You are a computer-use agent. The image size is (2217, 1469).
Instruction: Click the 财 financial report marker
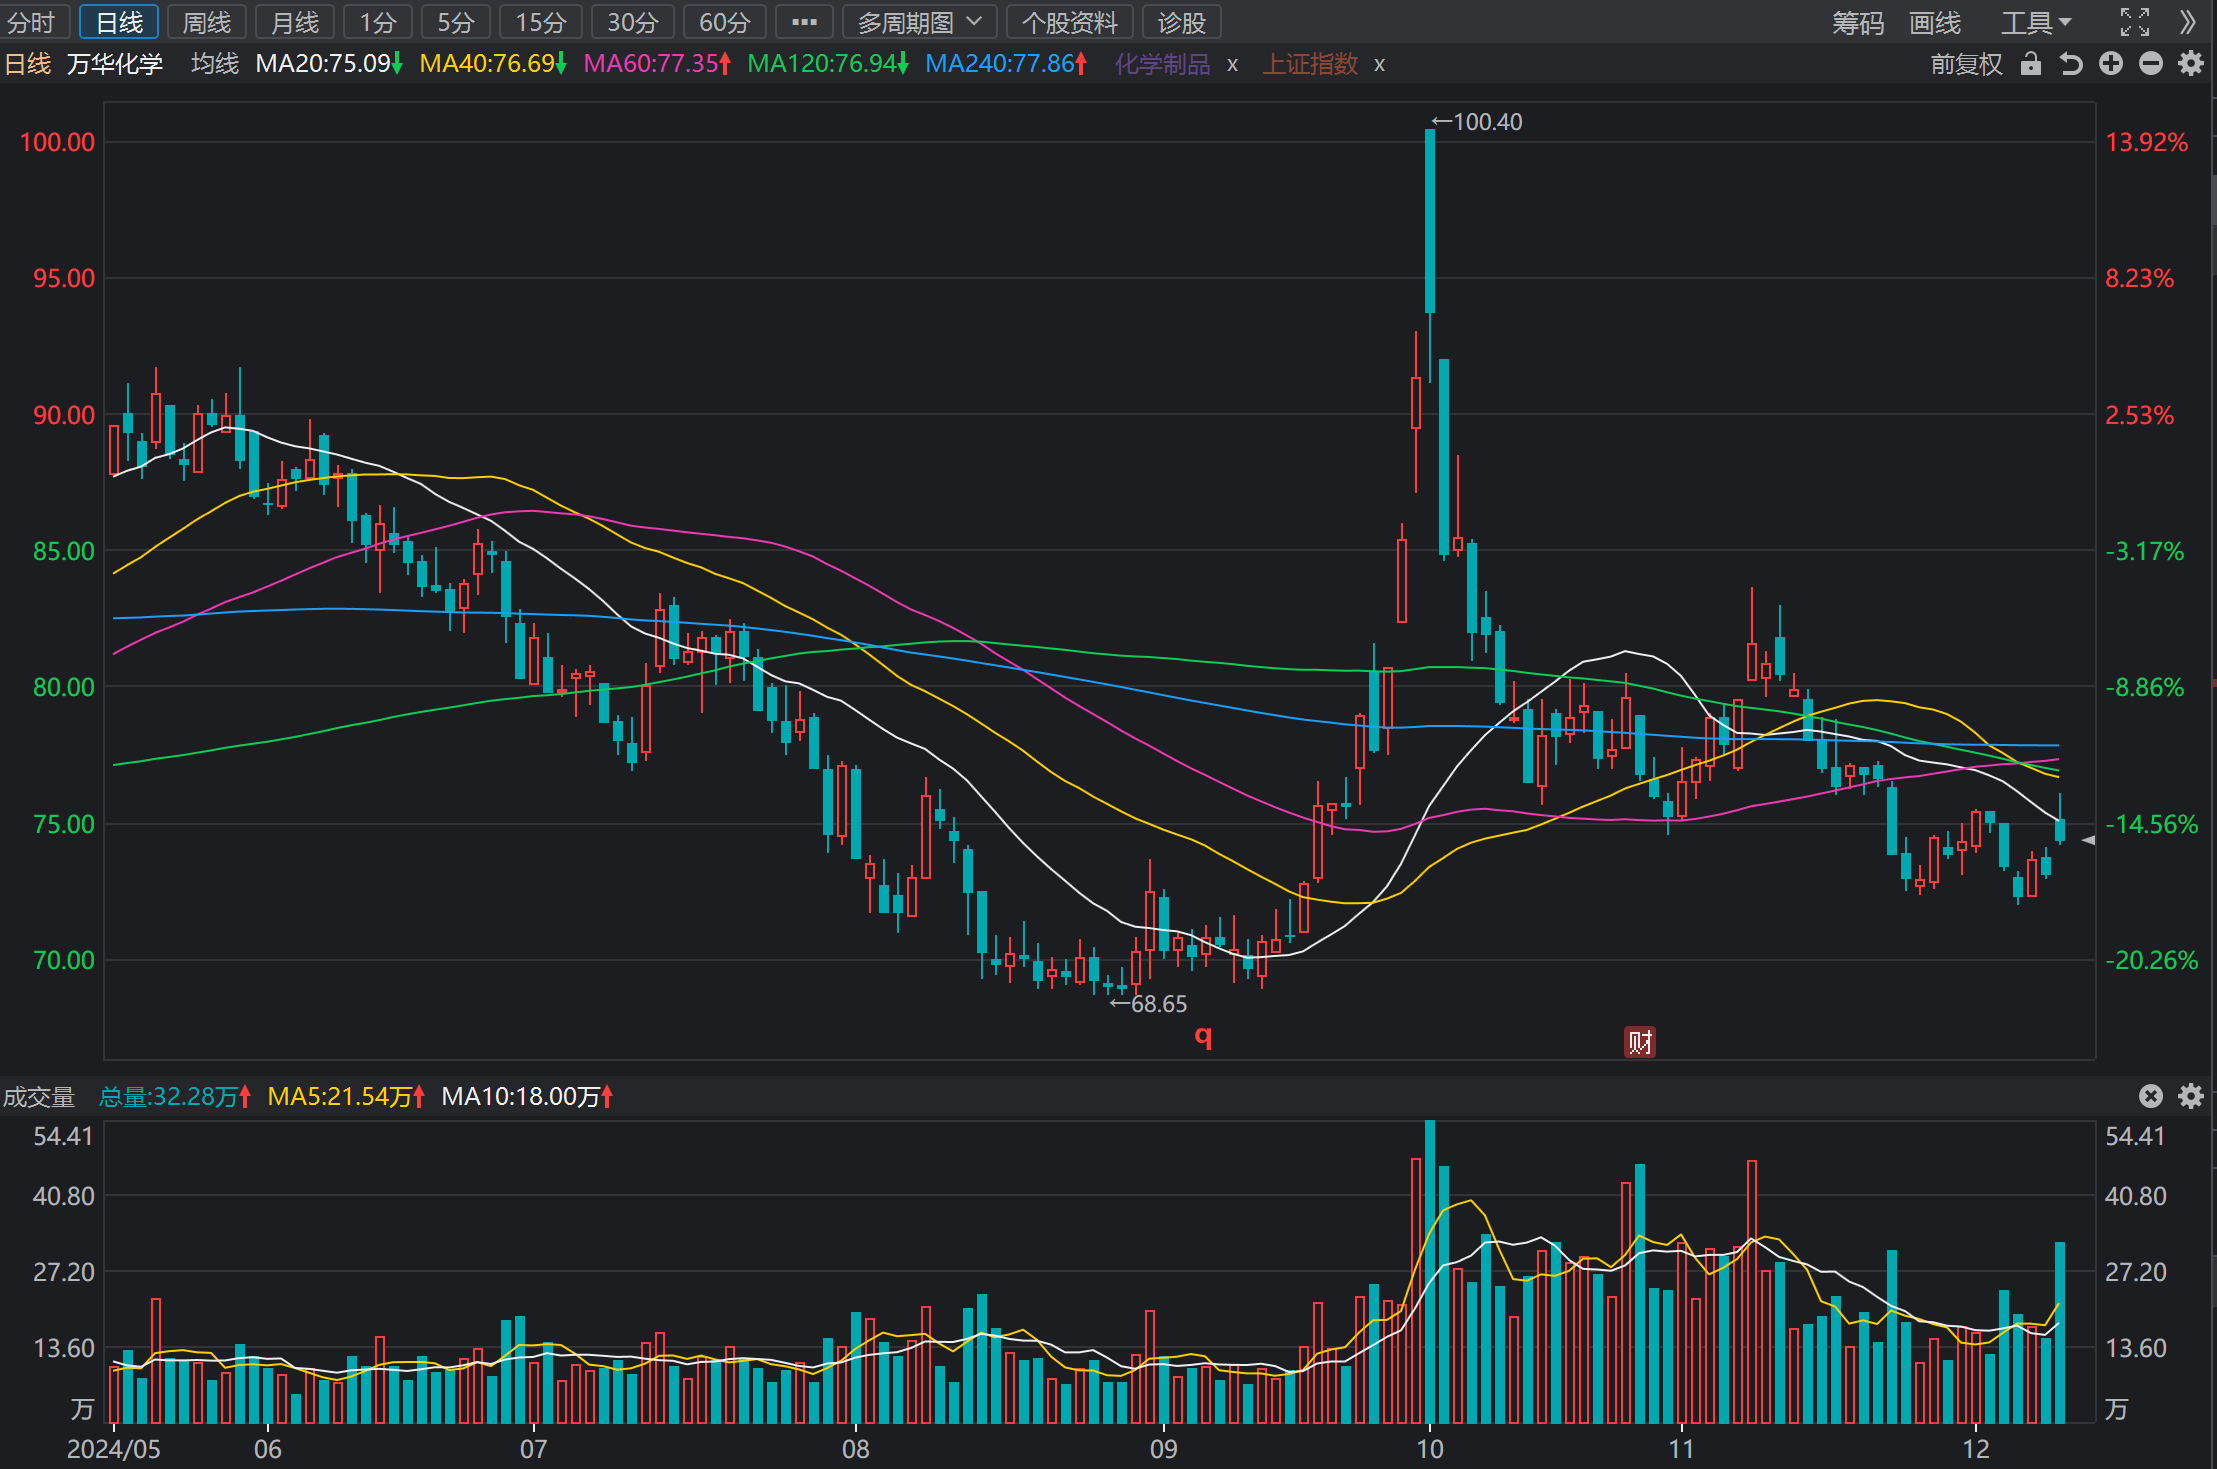(1639, 1042)
